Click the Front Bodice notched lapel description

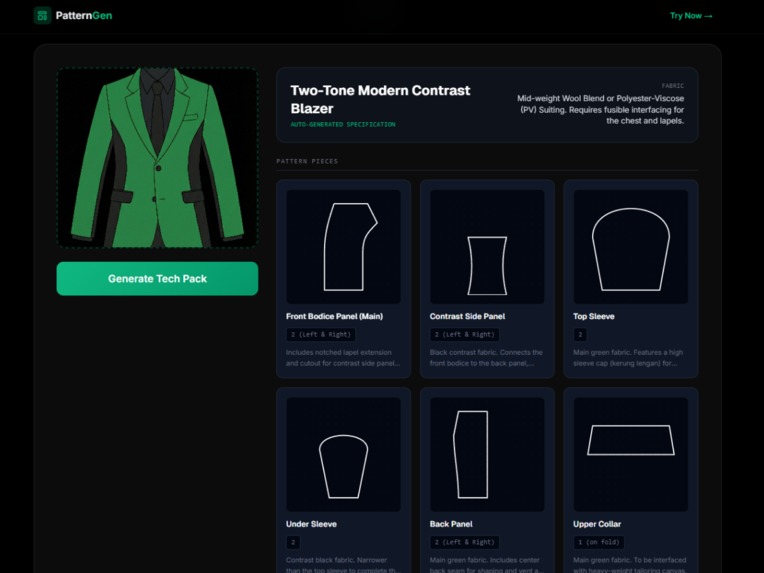(343, 358)
